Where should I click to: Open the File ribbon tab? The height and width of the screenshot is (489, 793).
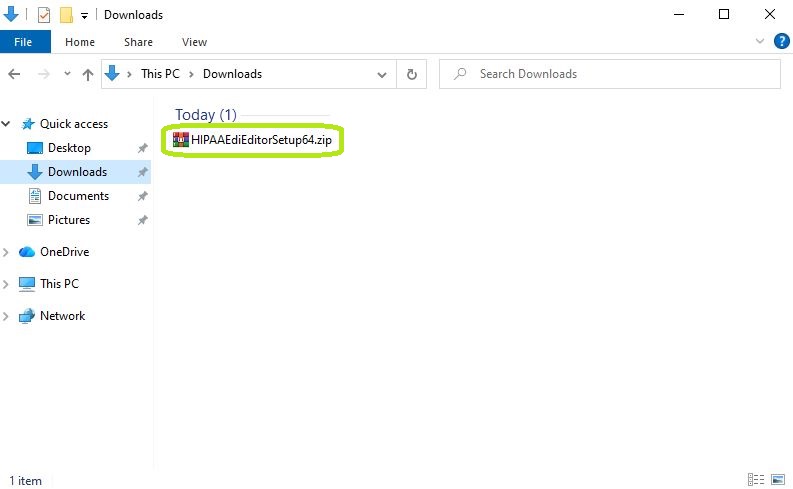[x=23, y=42]
